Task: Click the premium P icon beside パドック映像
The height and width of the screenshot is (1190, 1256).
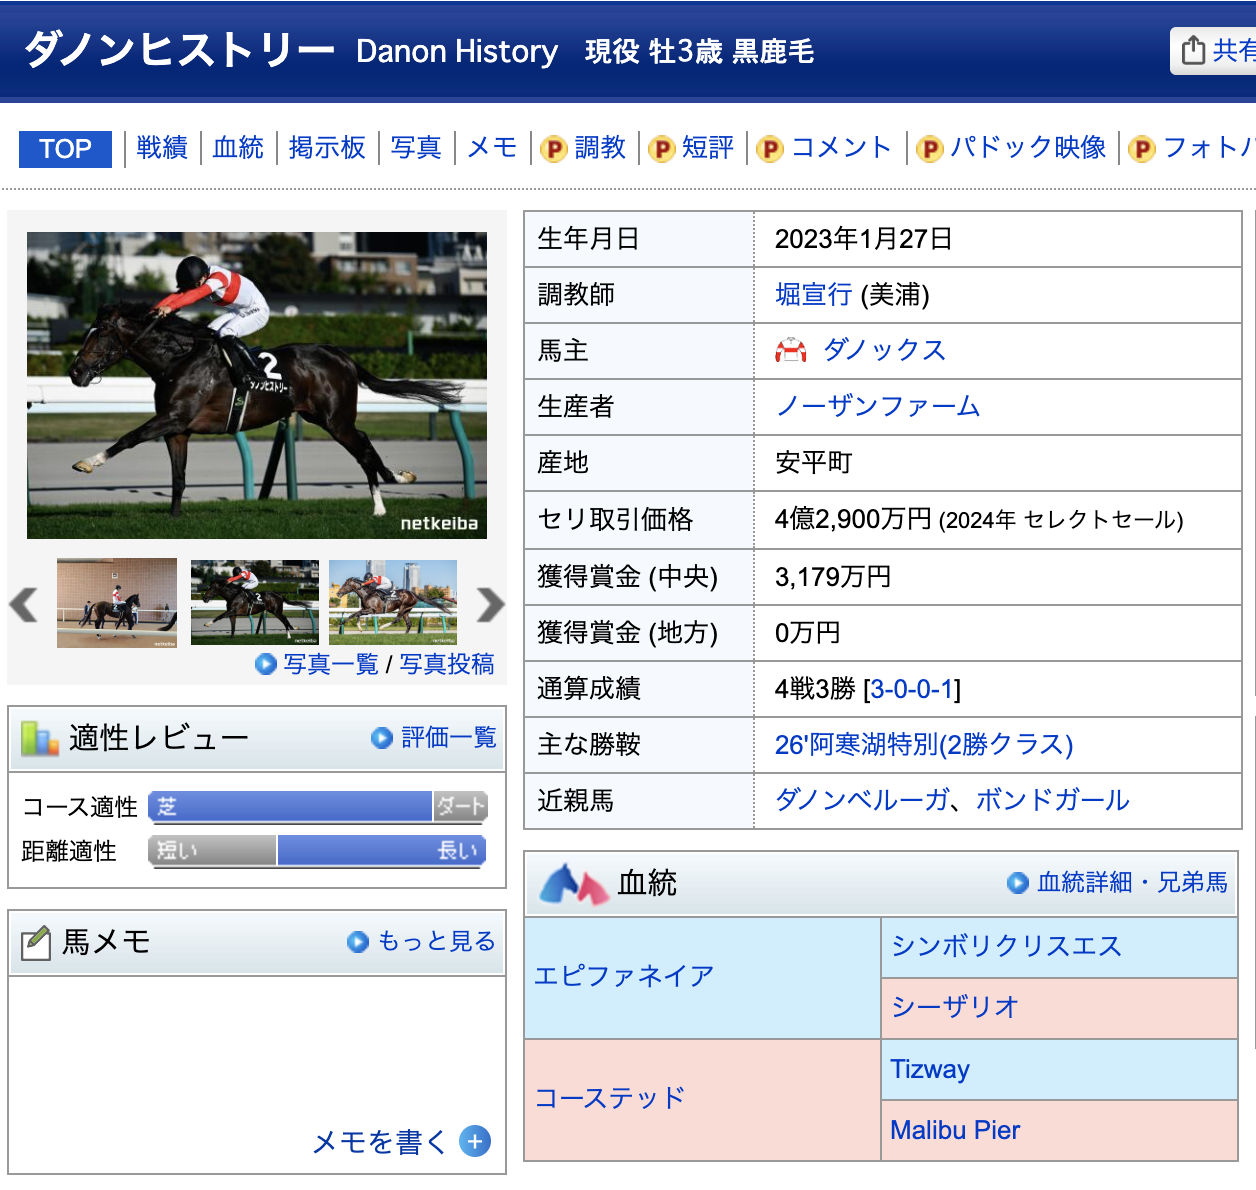Action: coord(930,149)
